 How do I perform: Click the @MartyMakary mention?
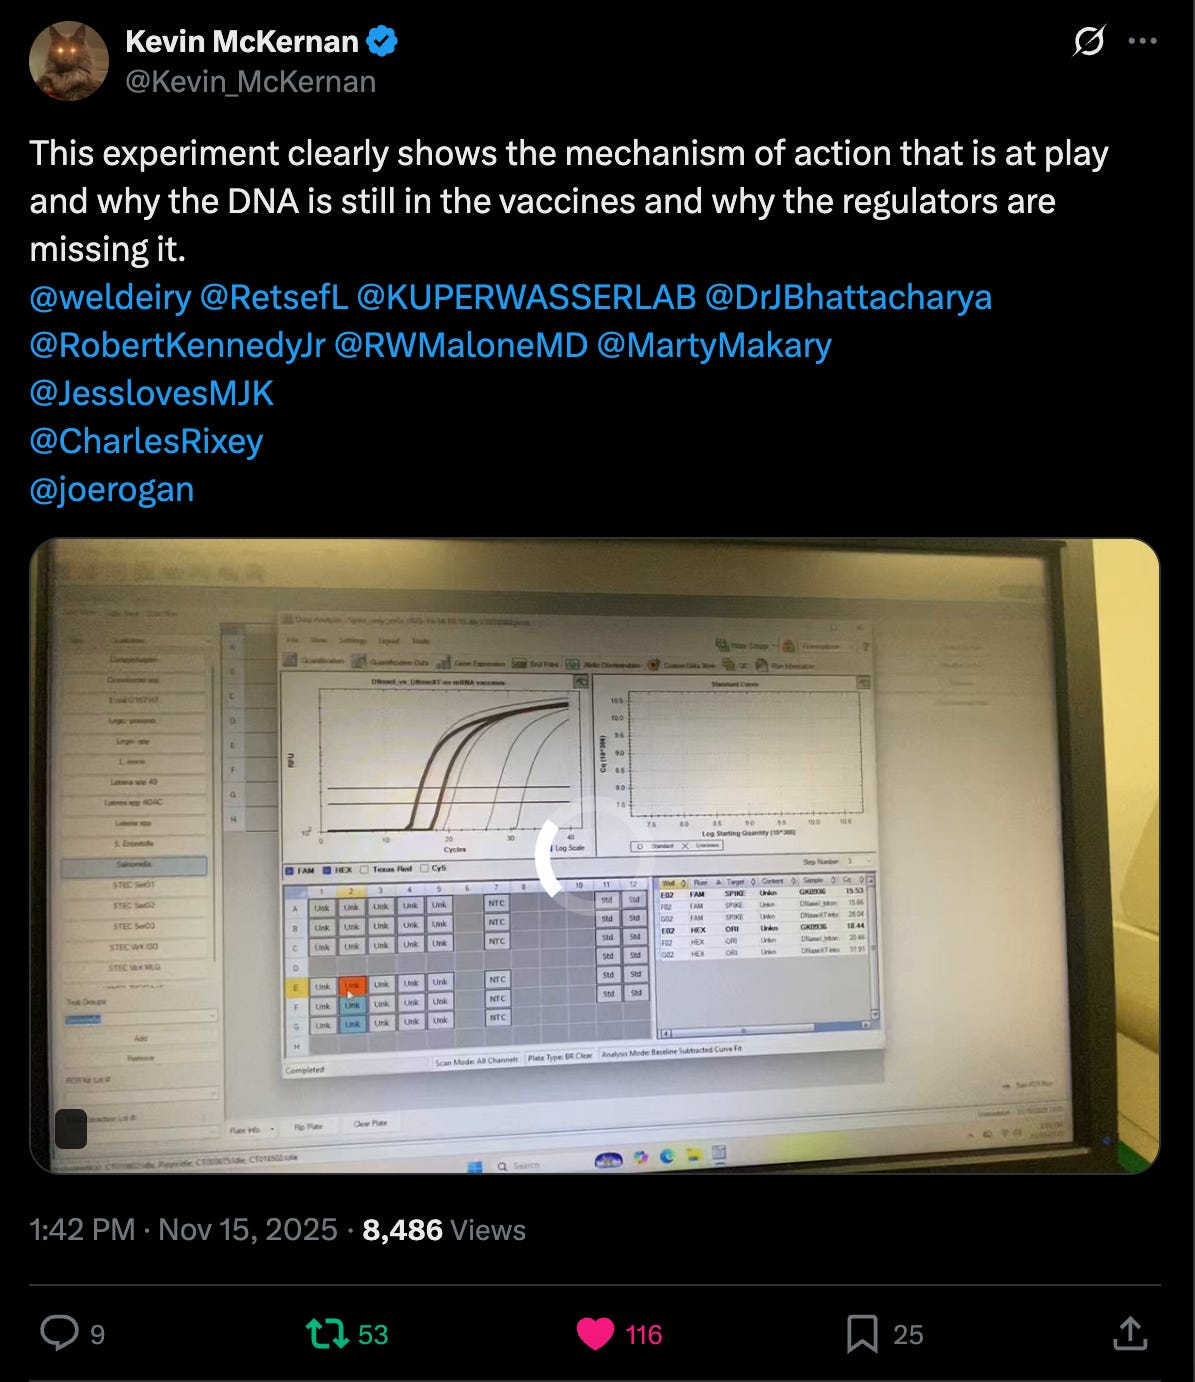click(714, 345)
